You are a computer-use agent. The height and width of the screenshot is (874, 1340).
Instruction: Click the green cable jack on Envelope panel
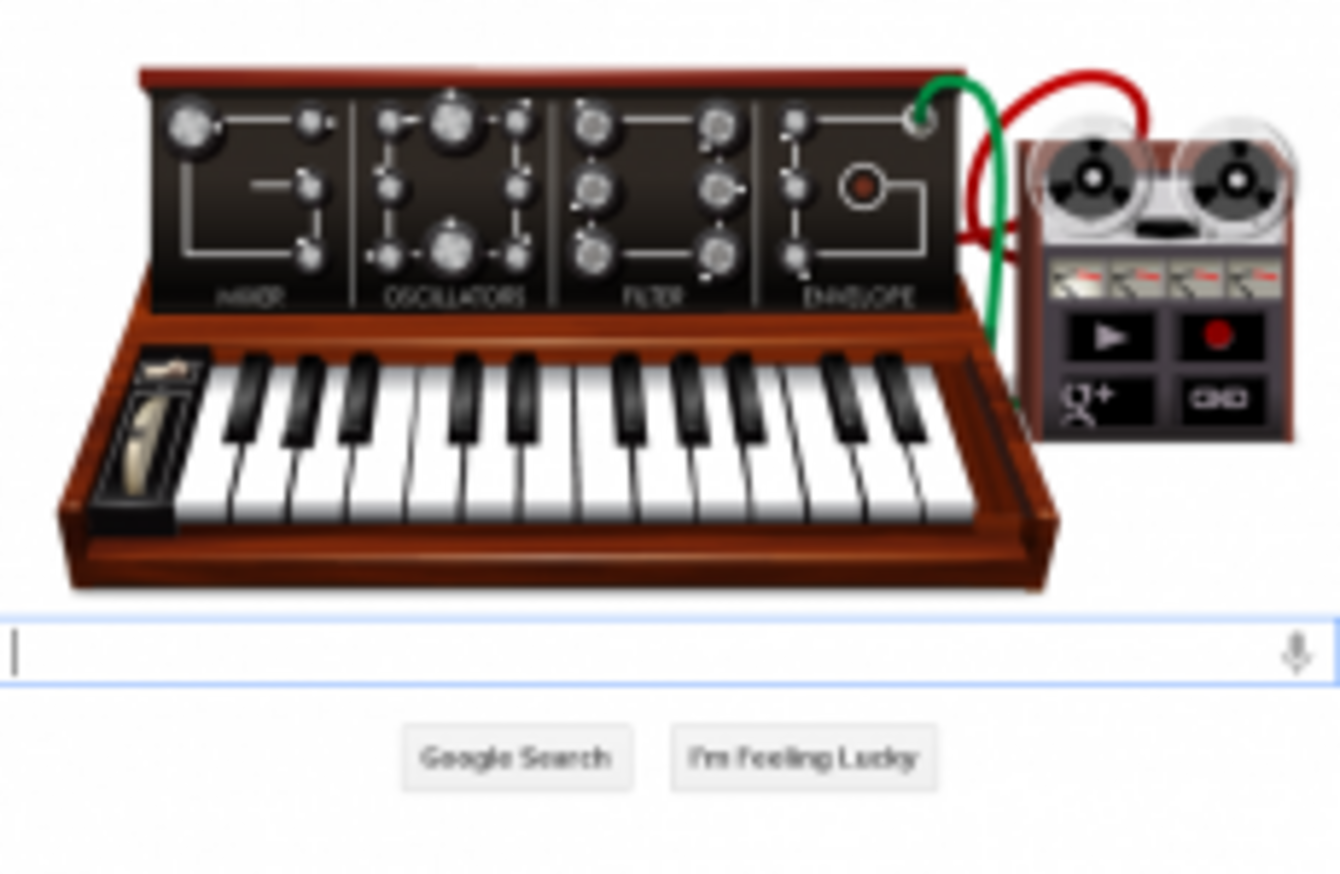(x=919, y=119)
